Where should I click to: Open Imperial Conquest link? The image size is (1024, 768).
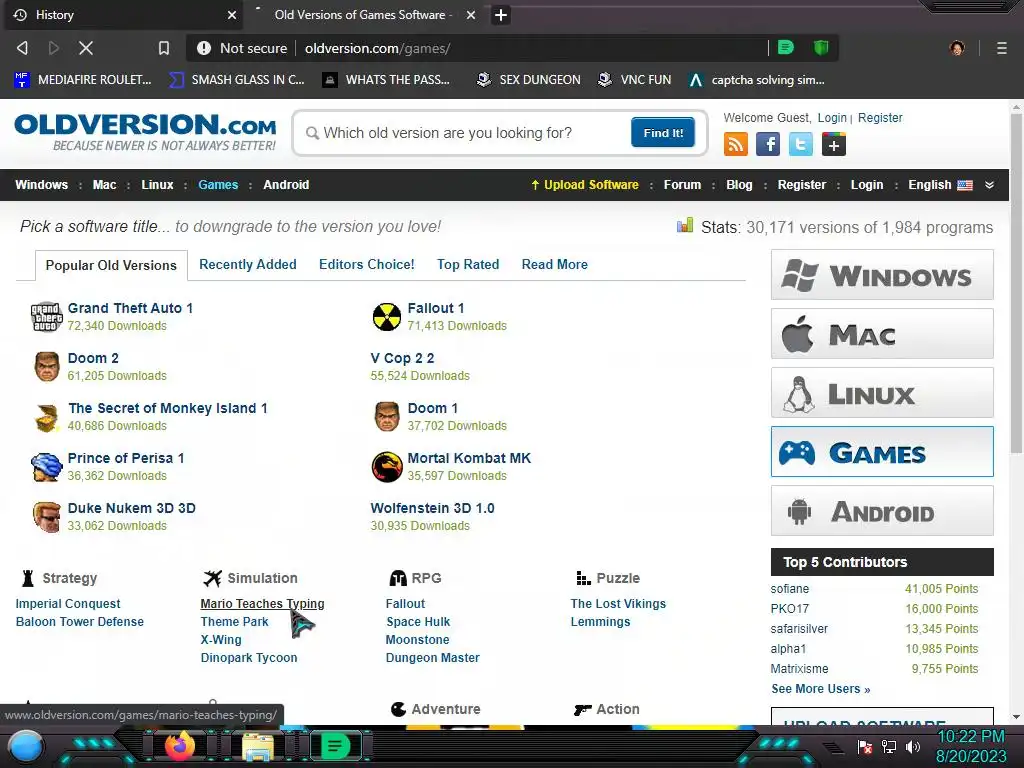68,603
